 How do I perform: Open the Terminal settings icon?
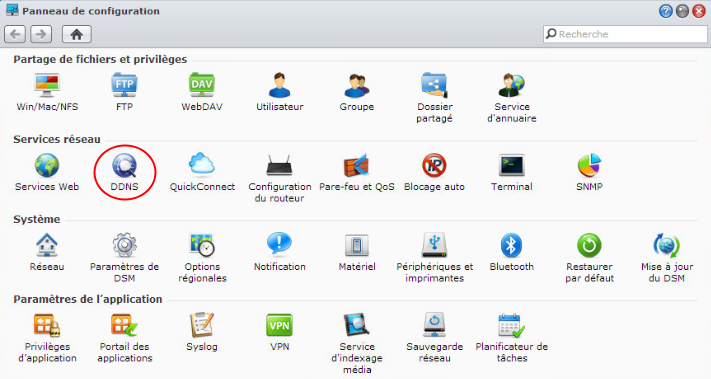tap(512, 165)
